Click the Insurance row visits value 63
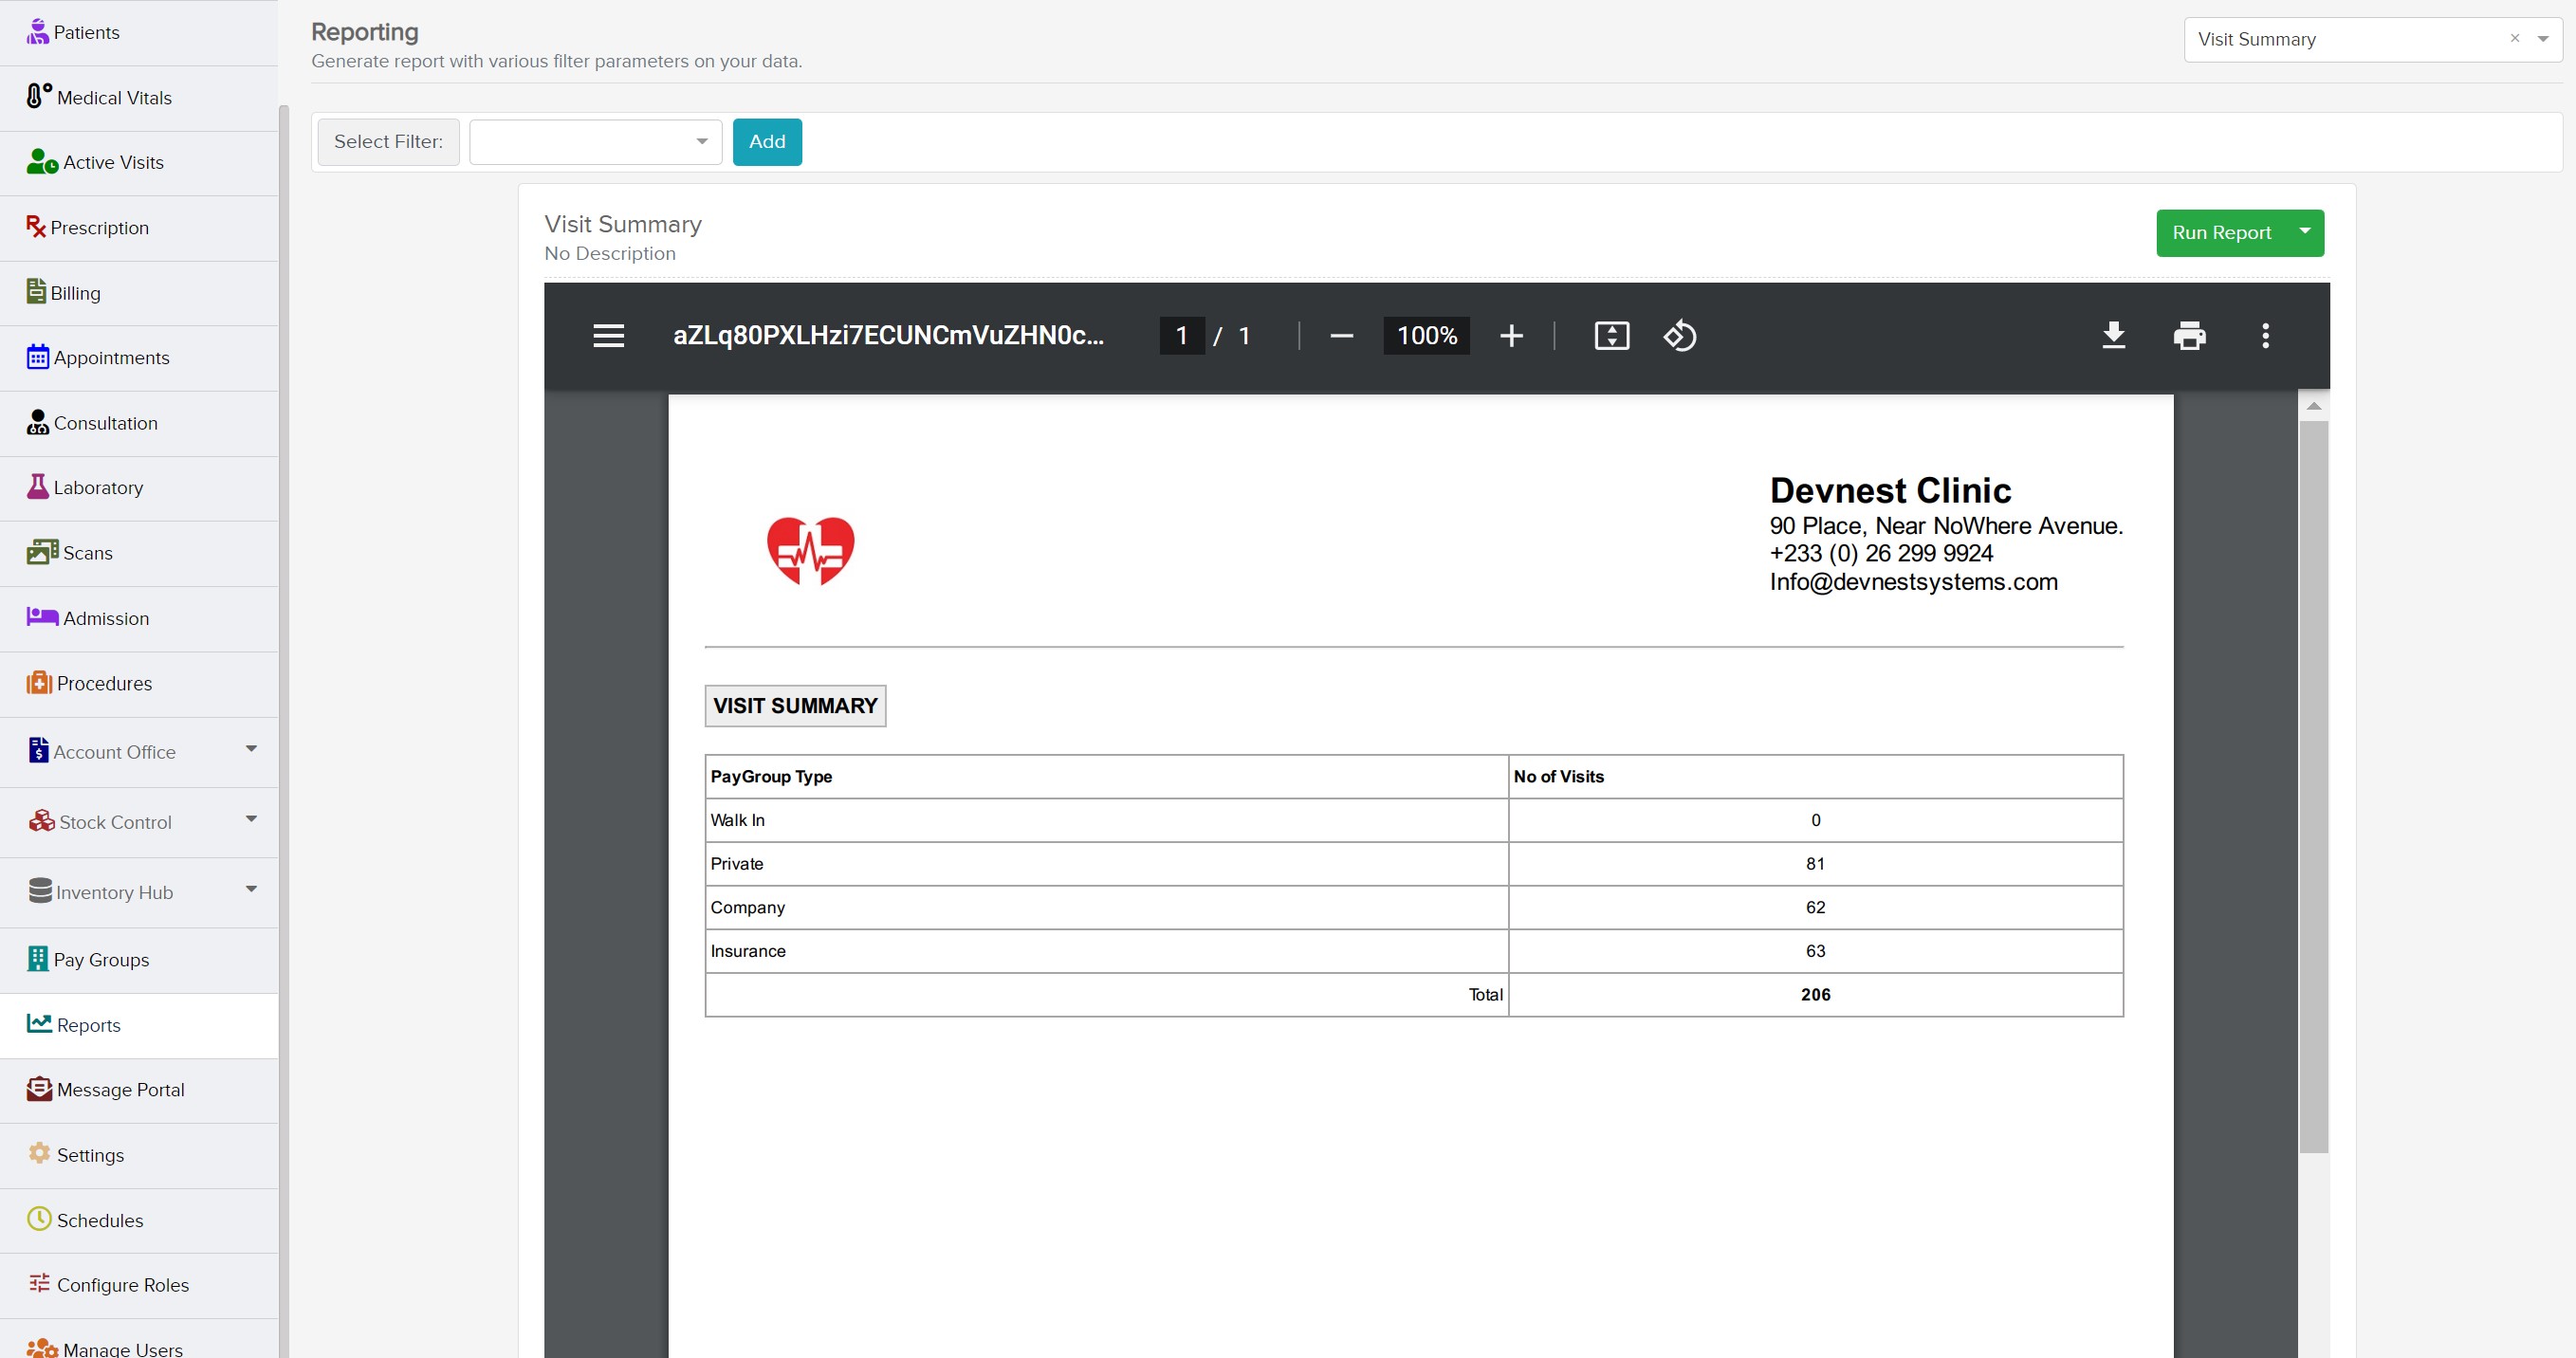 pyautogui.click(x=1815, y=951)
